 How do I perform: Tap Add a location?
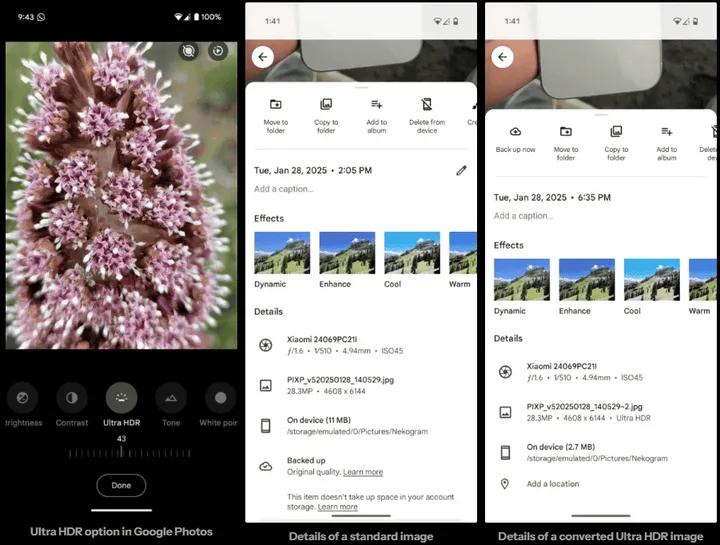tap(553, 484)
